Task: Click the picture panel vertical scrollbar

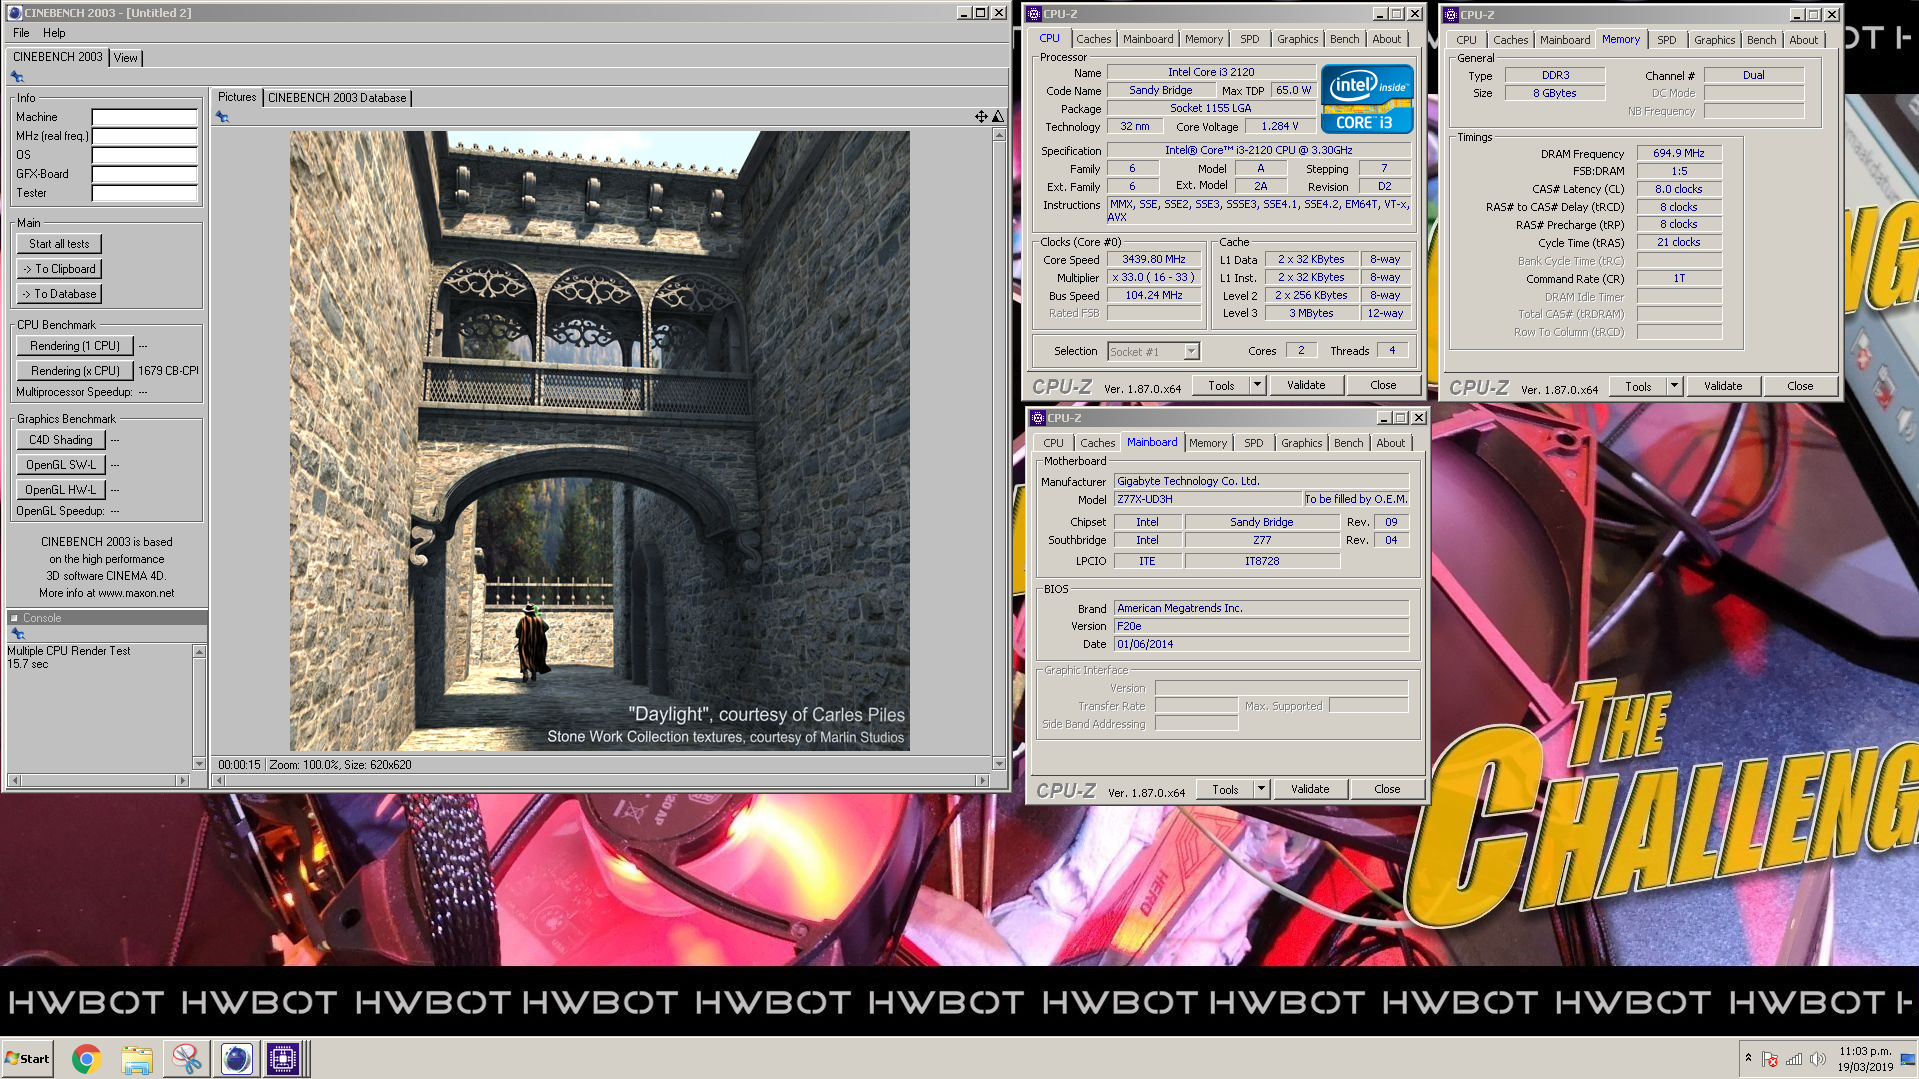Action: tap(998, 449)
